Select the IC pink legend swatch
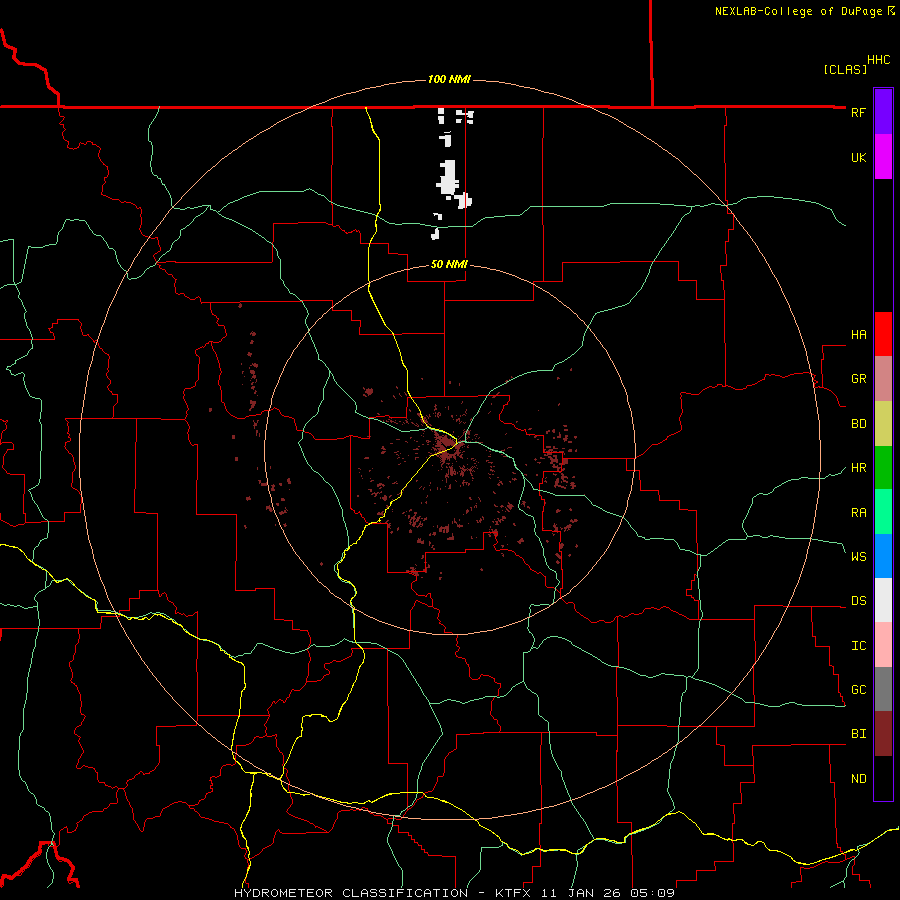This screenshot has height=900, width=900. click(x=883, y=645)
